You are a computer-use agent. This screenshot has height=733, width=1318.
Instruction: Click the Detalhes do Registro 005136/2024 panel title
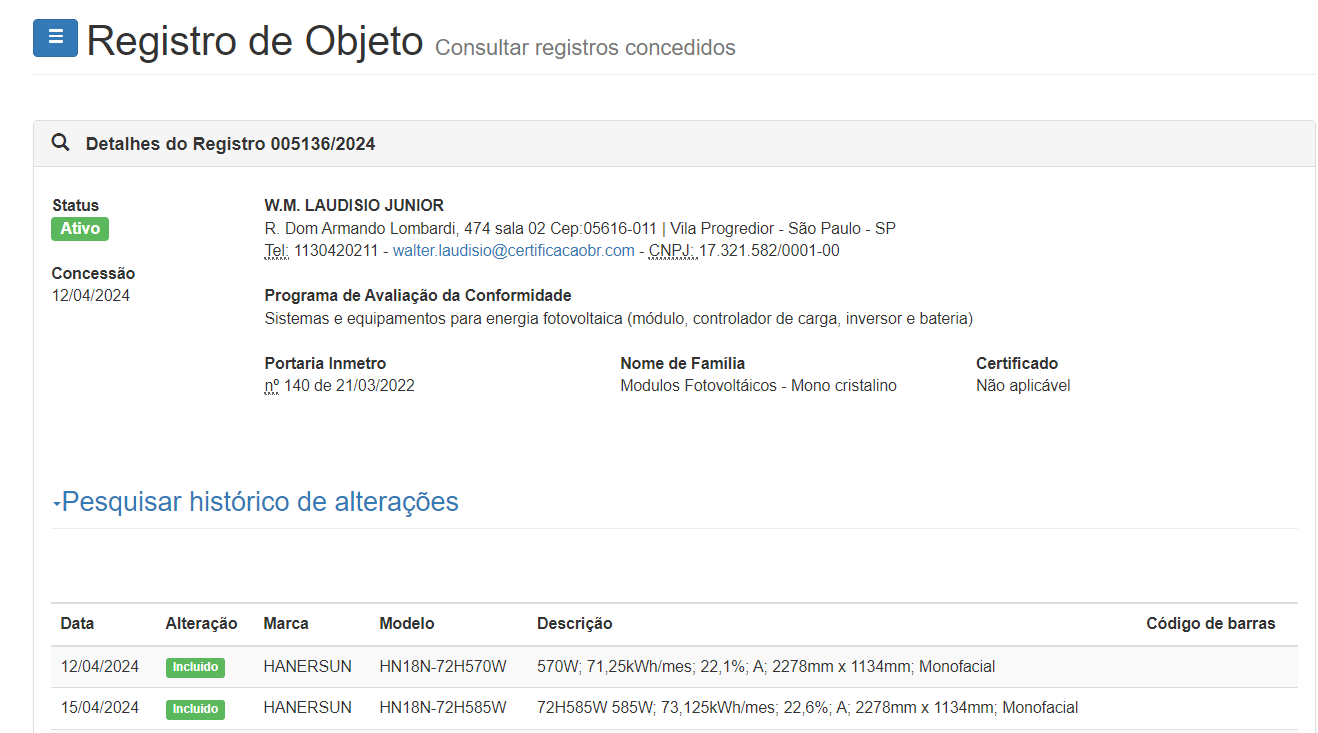pyautogui.click(x=230, y=144)
